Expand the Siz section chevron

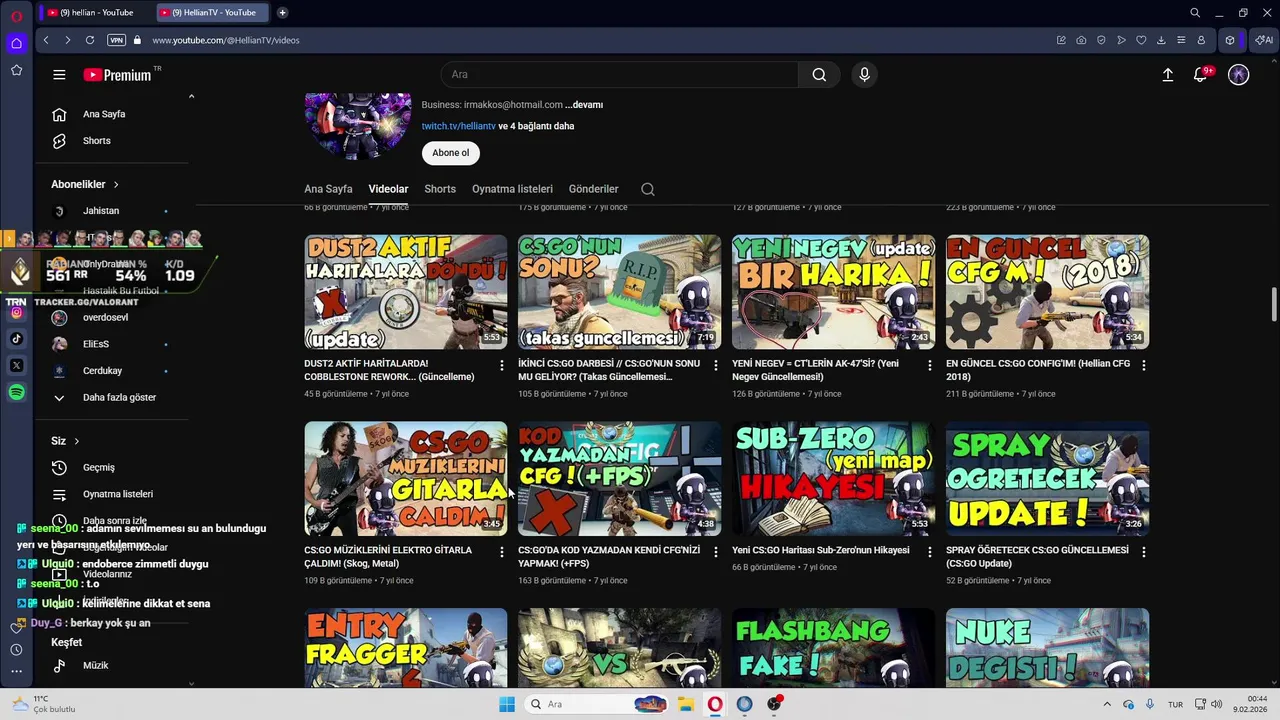[x=76, y=441]
